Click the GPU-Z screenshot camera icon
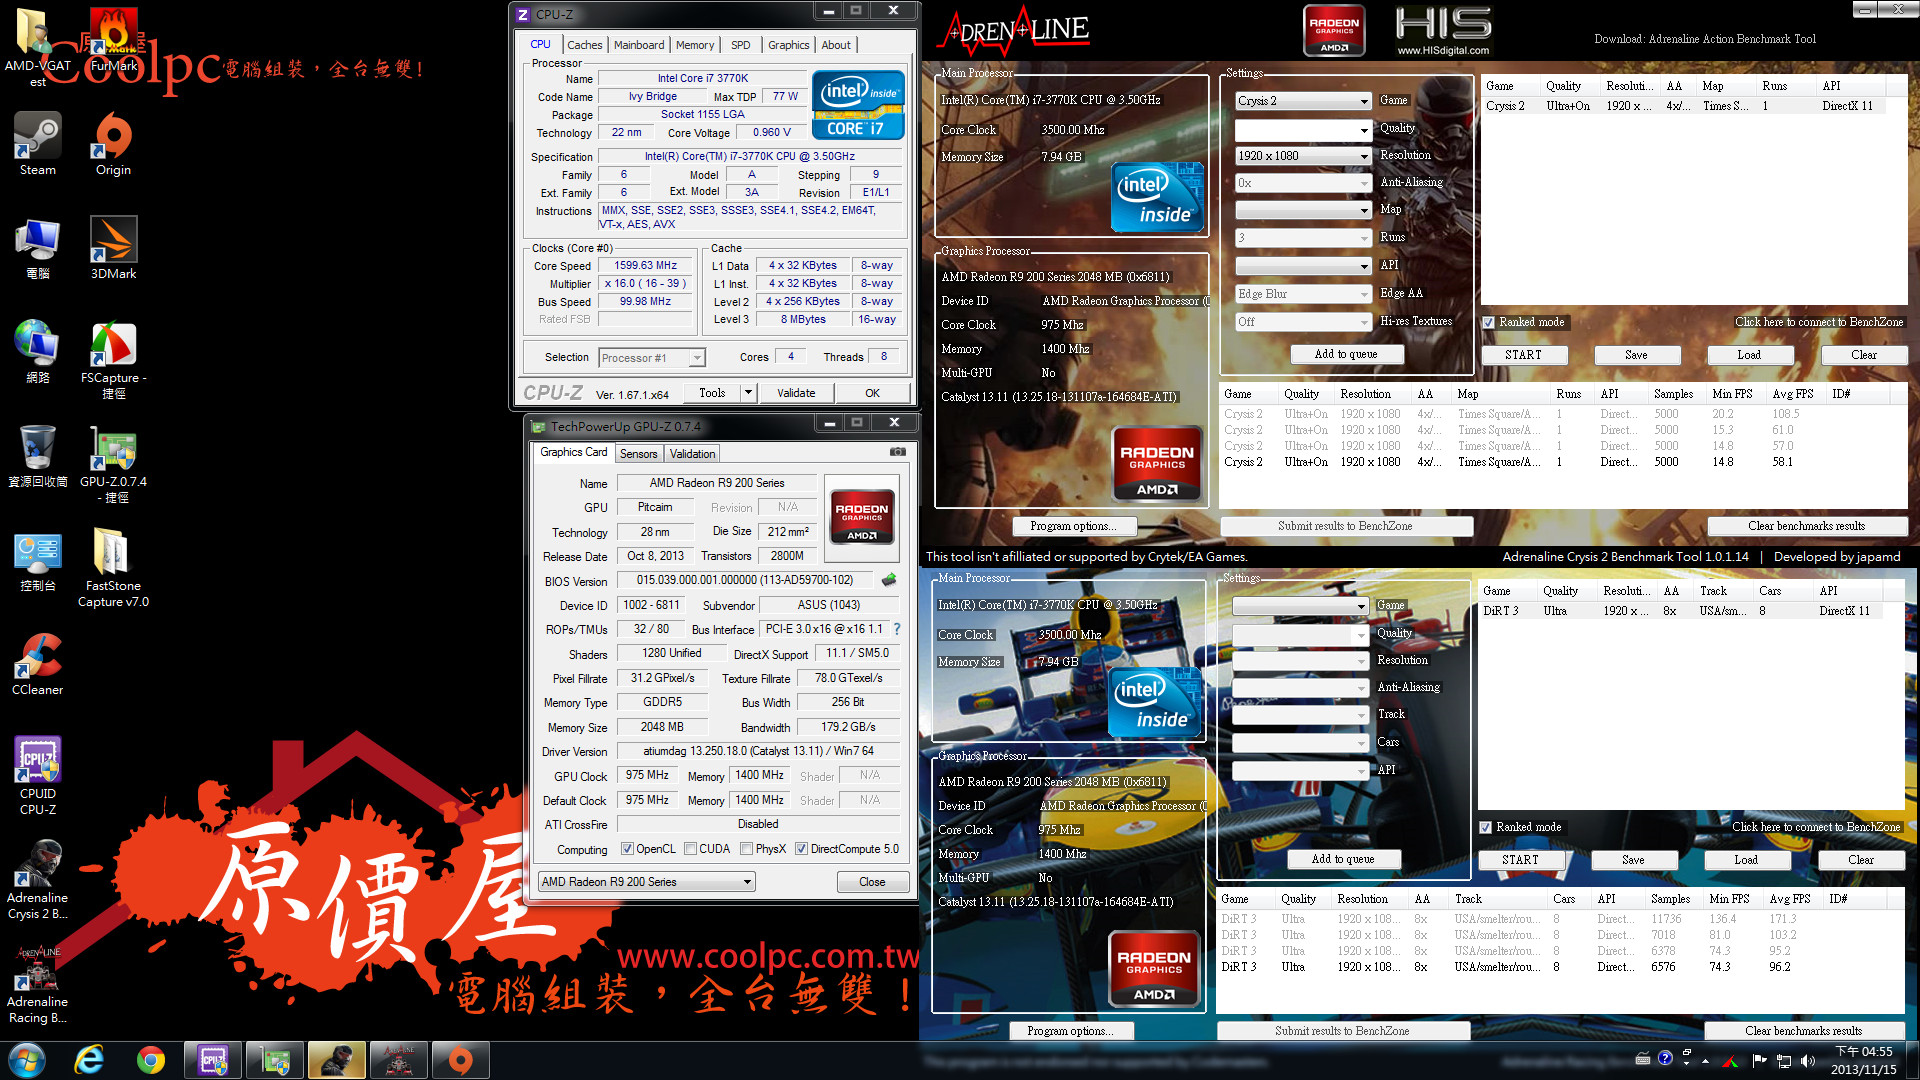The height and width of the screenshot is (1080, 1920). click(x=898, y=452)
